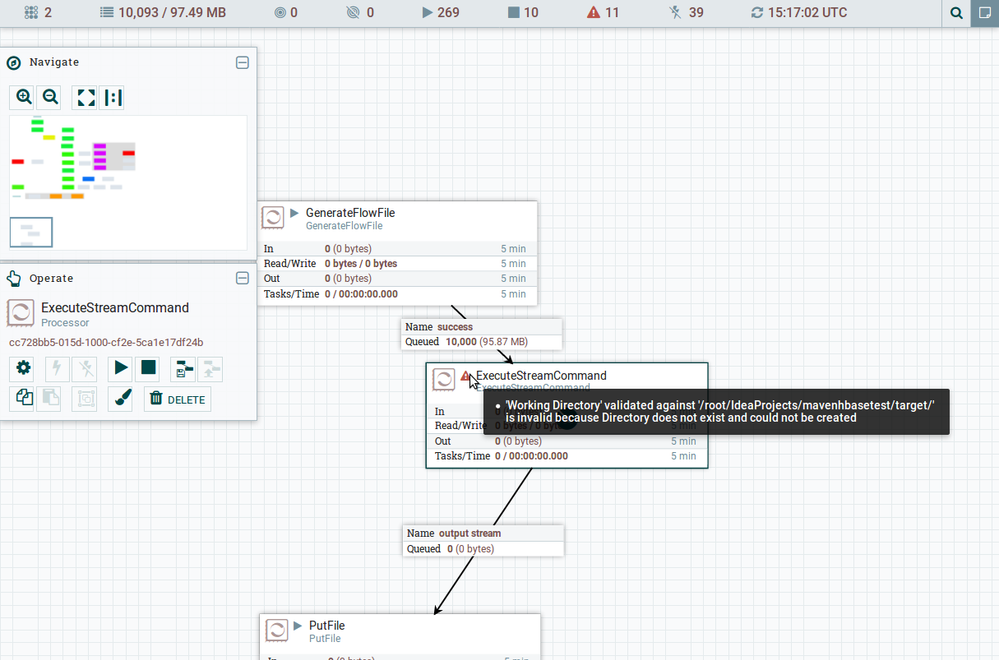
Task: Fit the flow to the screen
Action: point(86,97)
